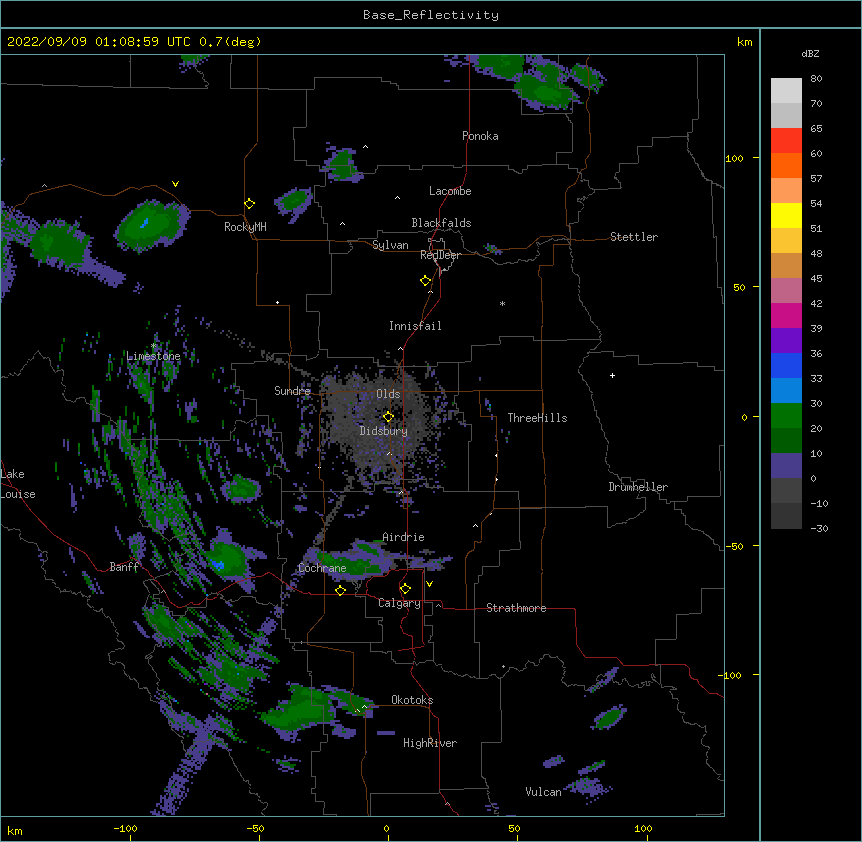Click the white 70-80 dBZ legend swatch
Screen dimensions: 862x842
786,91
